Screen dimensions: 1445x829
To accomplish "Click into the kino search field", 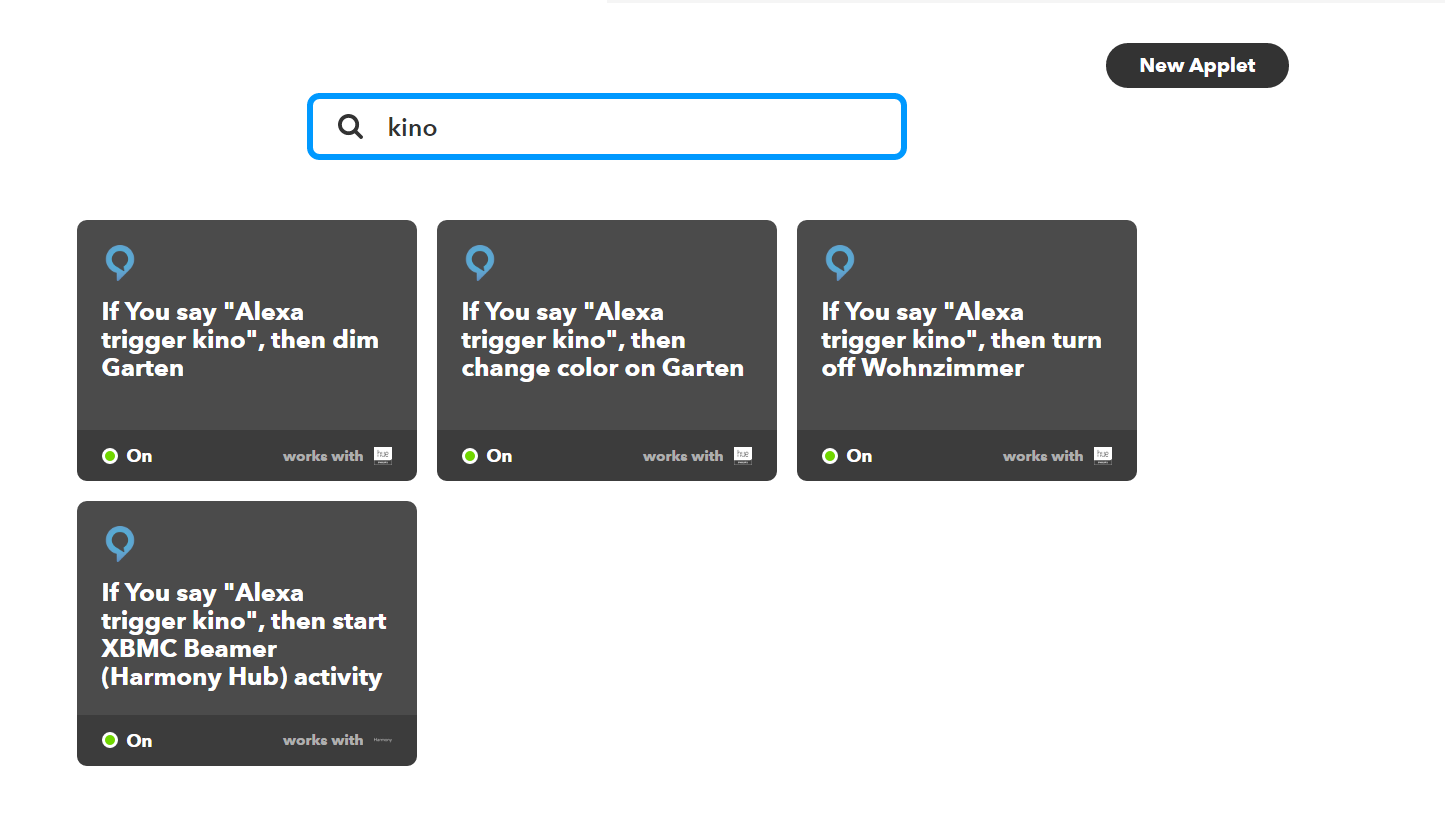I will pyautogui.click(x=607, y=127).
